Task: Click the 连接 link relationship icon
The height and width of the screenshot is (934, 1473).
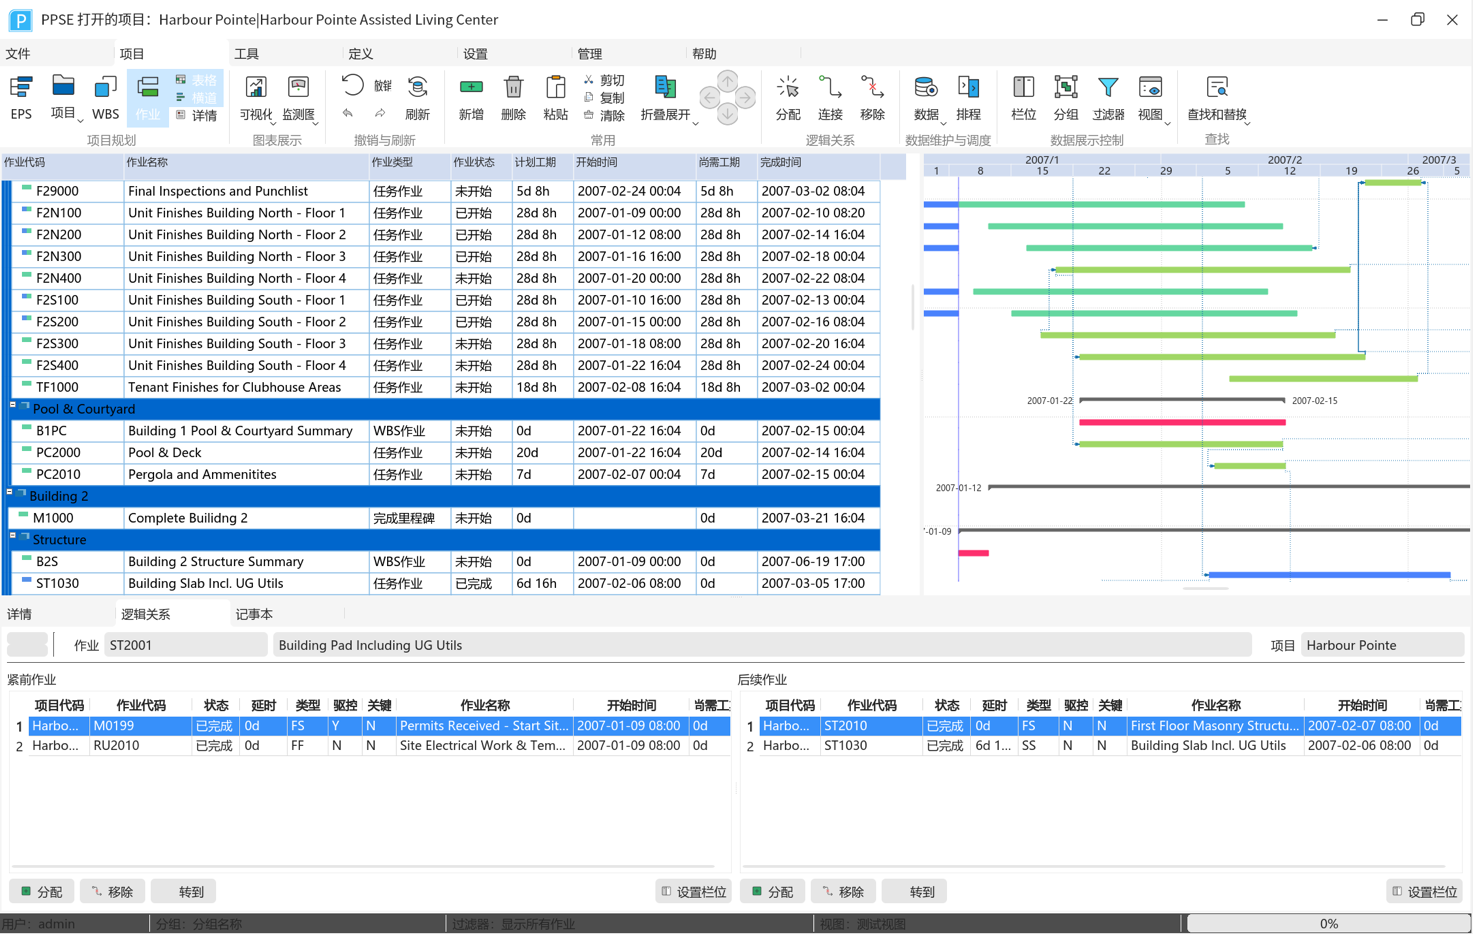Action: pyautogui.click(x=830, y=97)
